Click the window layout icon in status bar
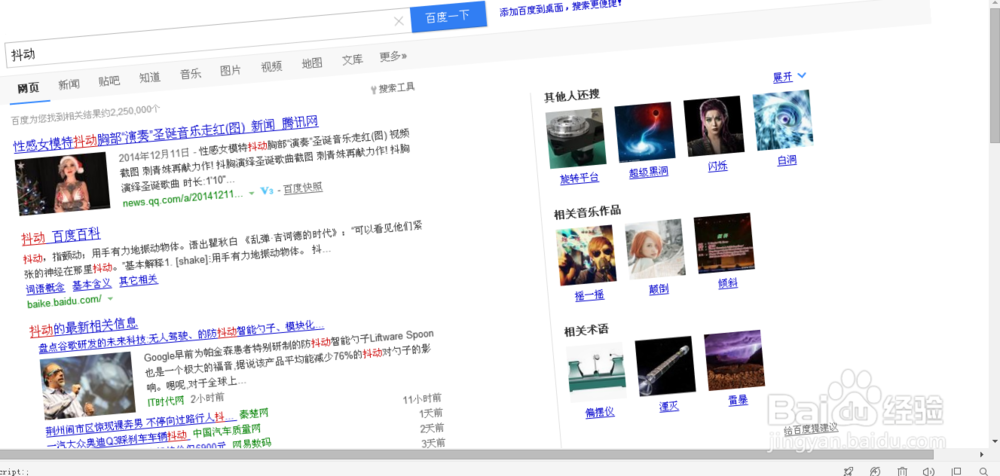The width and height of the screenshot is (1000, 476). coord(956,471)
